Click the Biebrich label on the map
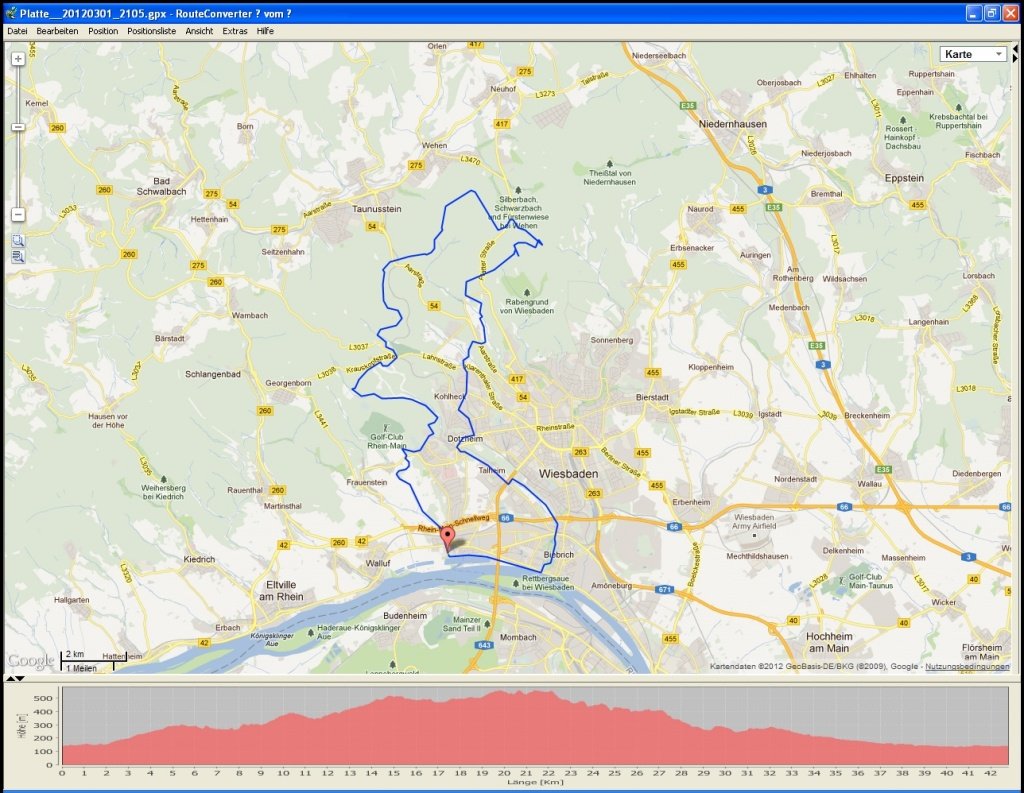The image size is (1024, 793). coord(559,555)
